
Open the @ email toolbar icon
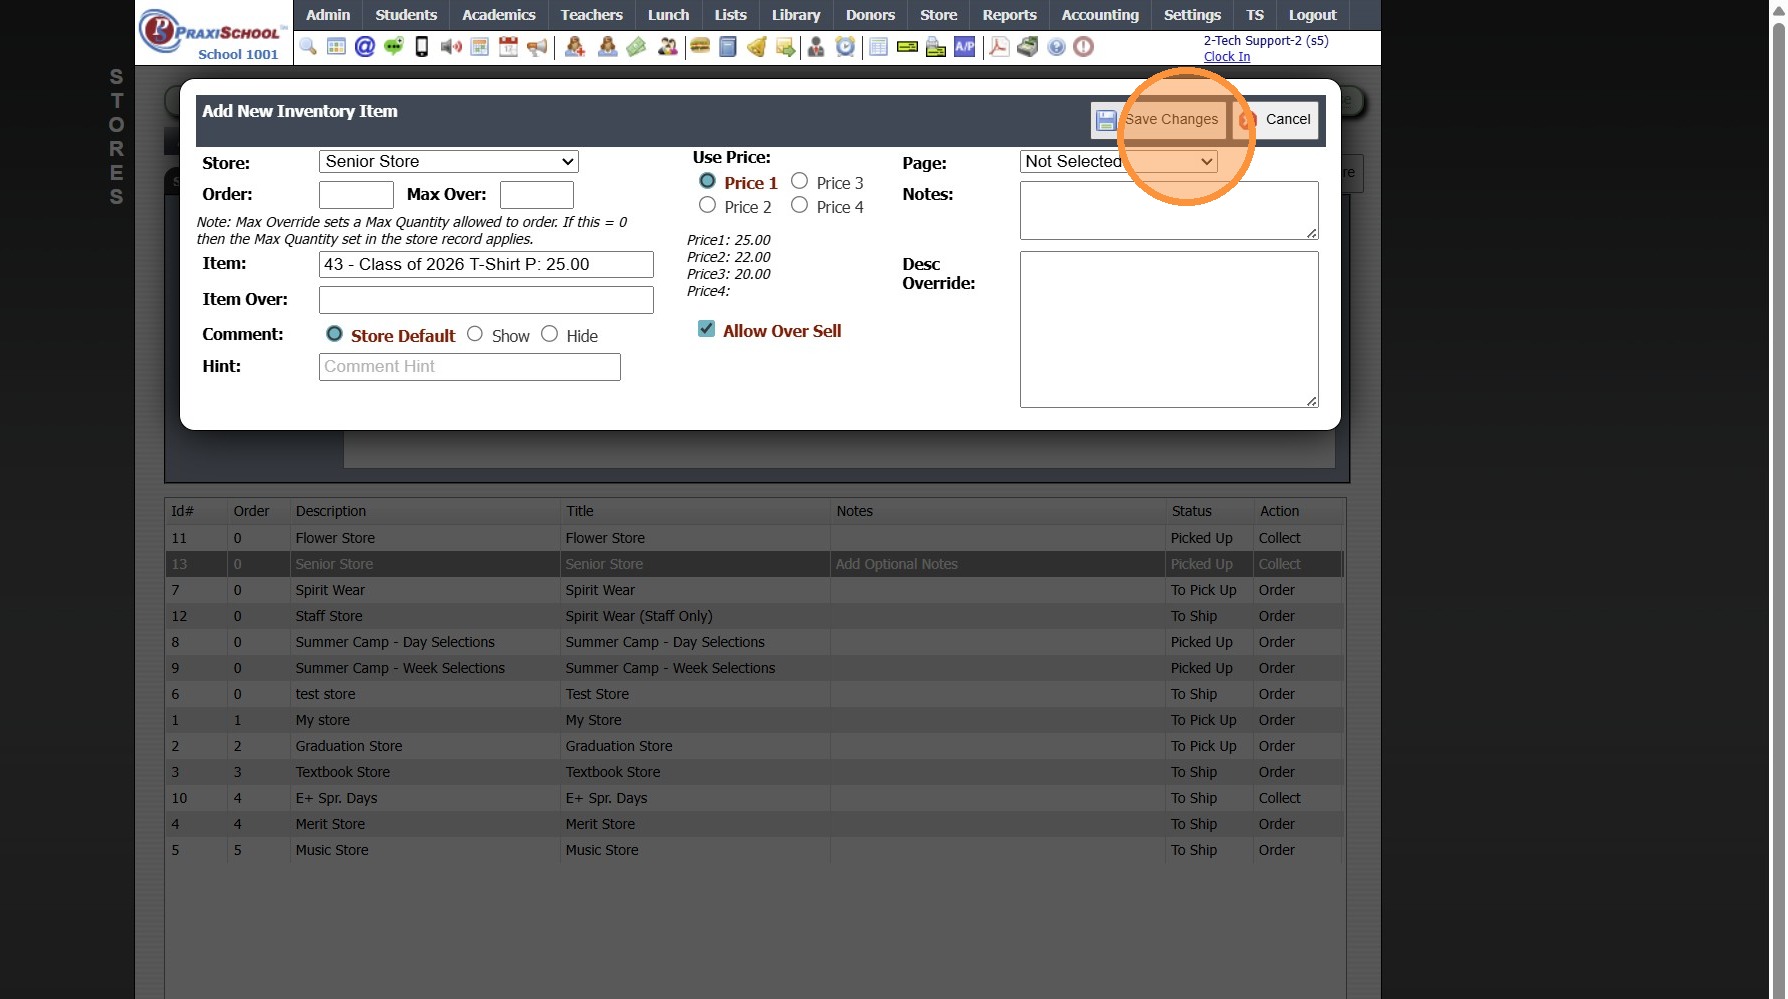(365, 47)
